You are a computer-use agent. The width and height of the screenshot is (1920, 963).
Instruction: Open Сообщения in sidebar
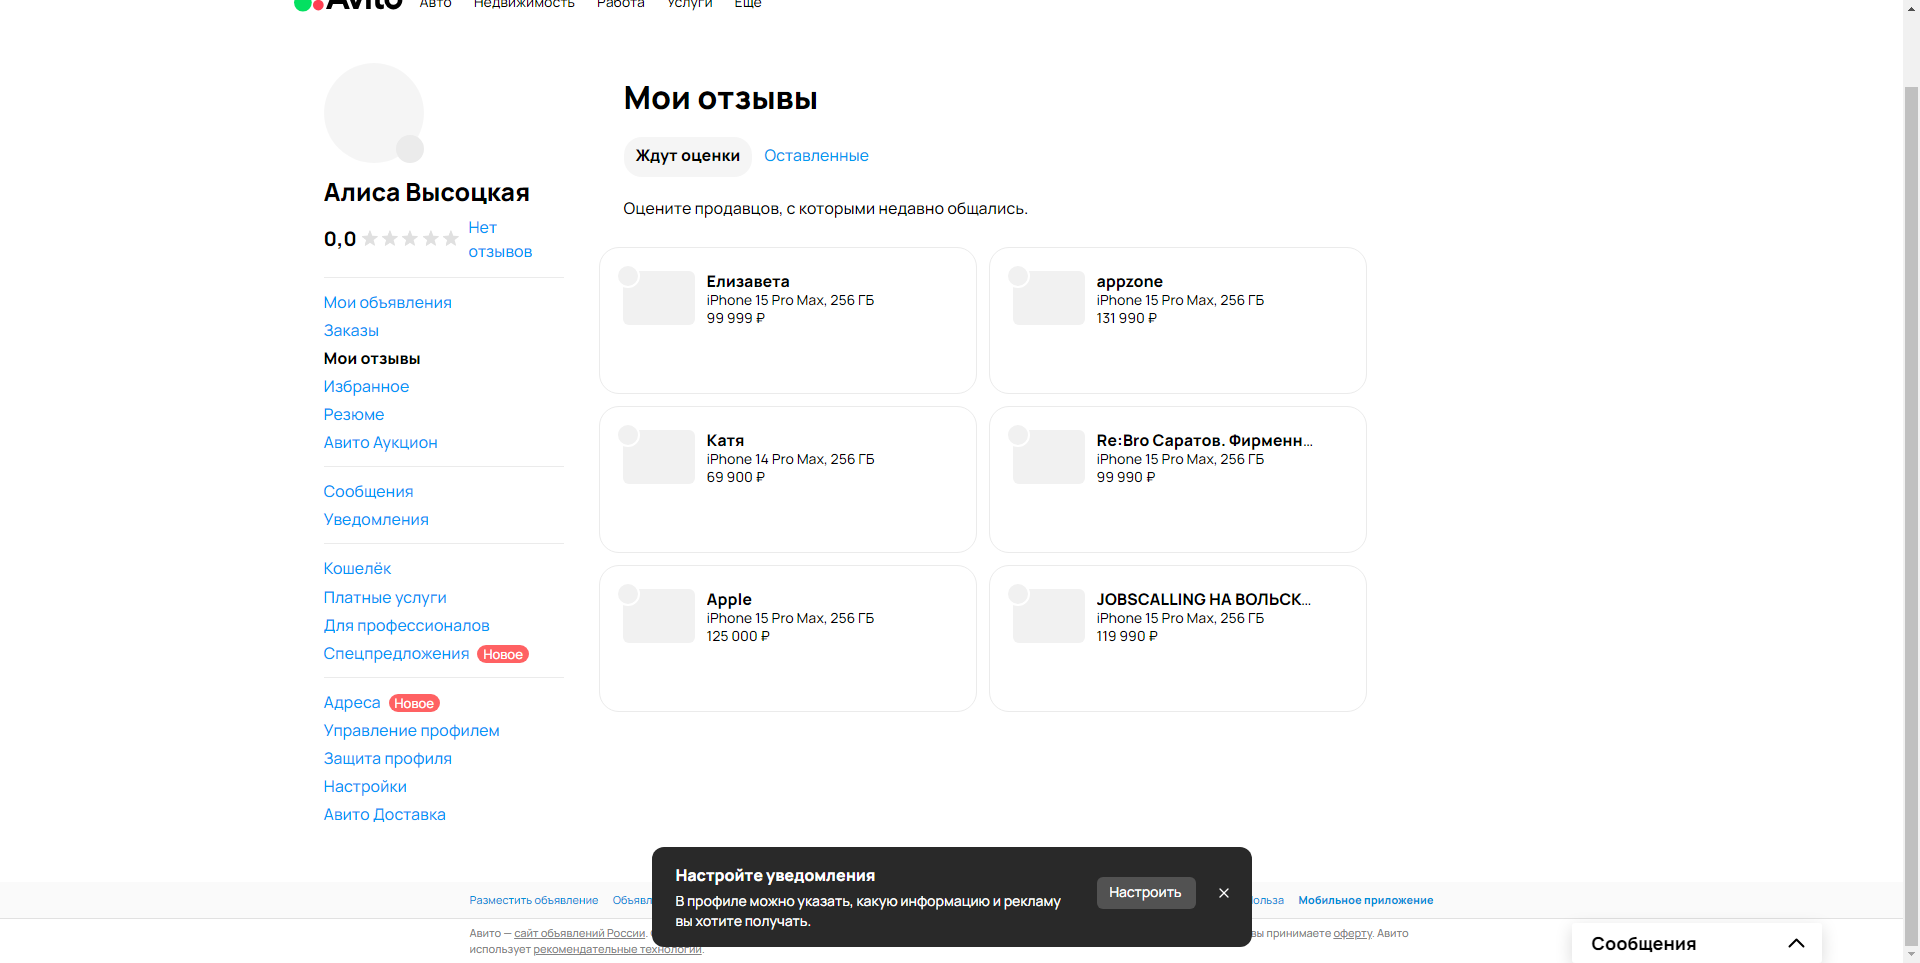[x=368, y=491]
